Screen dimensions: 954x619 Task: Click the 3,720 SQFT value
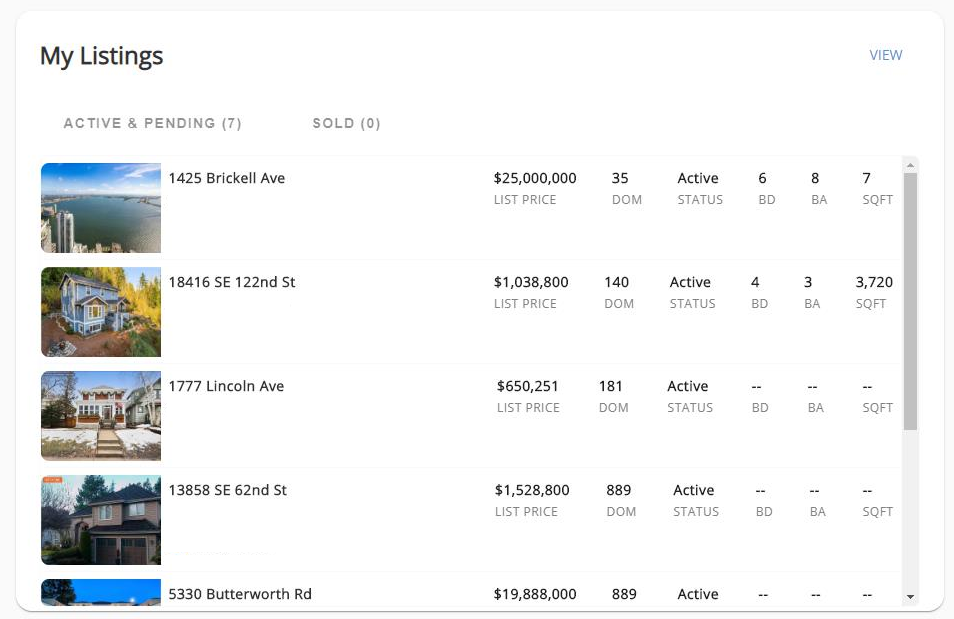(x=873, y=282)
